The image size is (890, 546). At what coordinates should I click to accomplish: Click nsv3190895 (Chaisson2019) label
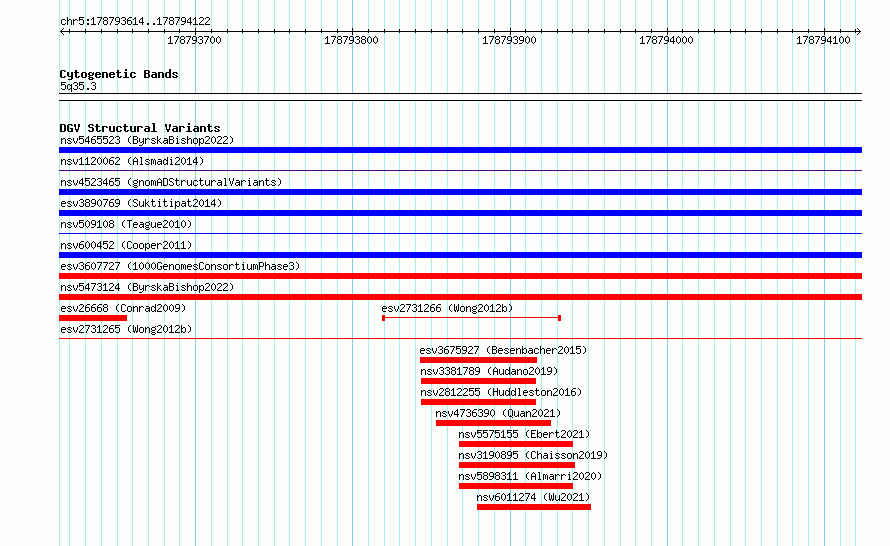click(534, 455)
